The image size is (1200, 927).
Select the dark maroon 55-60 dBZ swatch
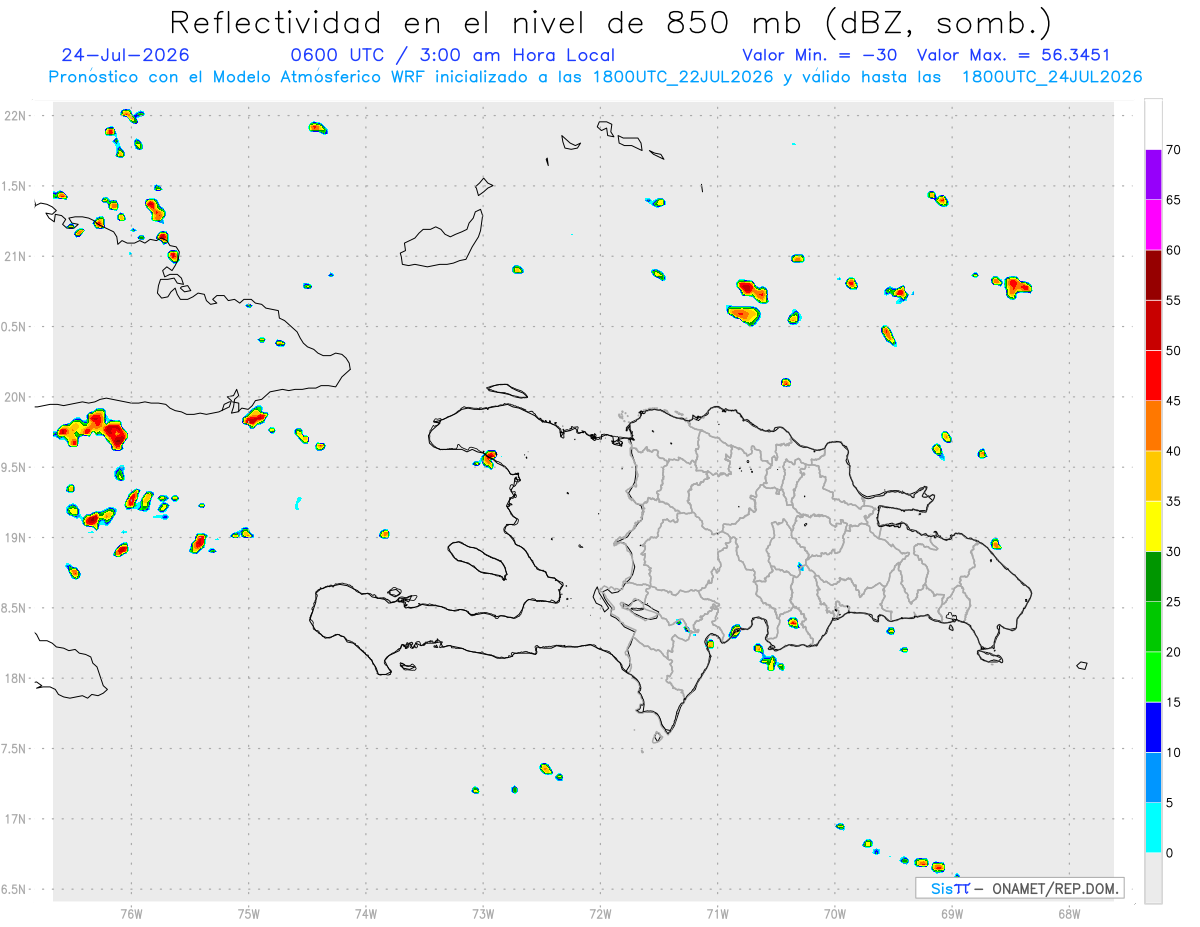coord(1153,275)
